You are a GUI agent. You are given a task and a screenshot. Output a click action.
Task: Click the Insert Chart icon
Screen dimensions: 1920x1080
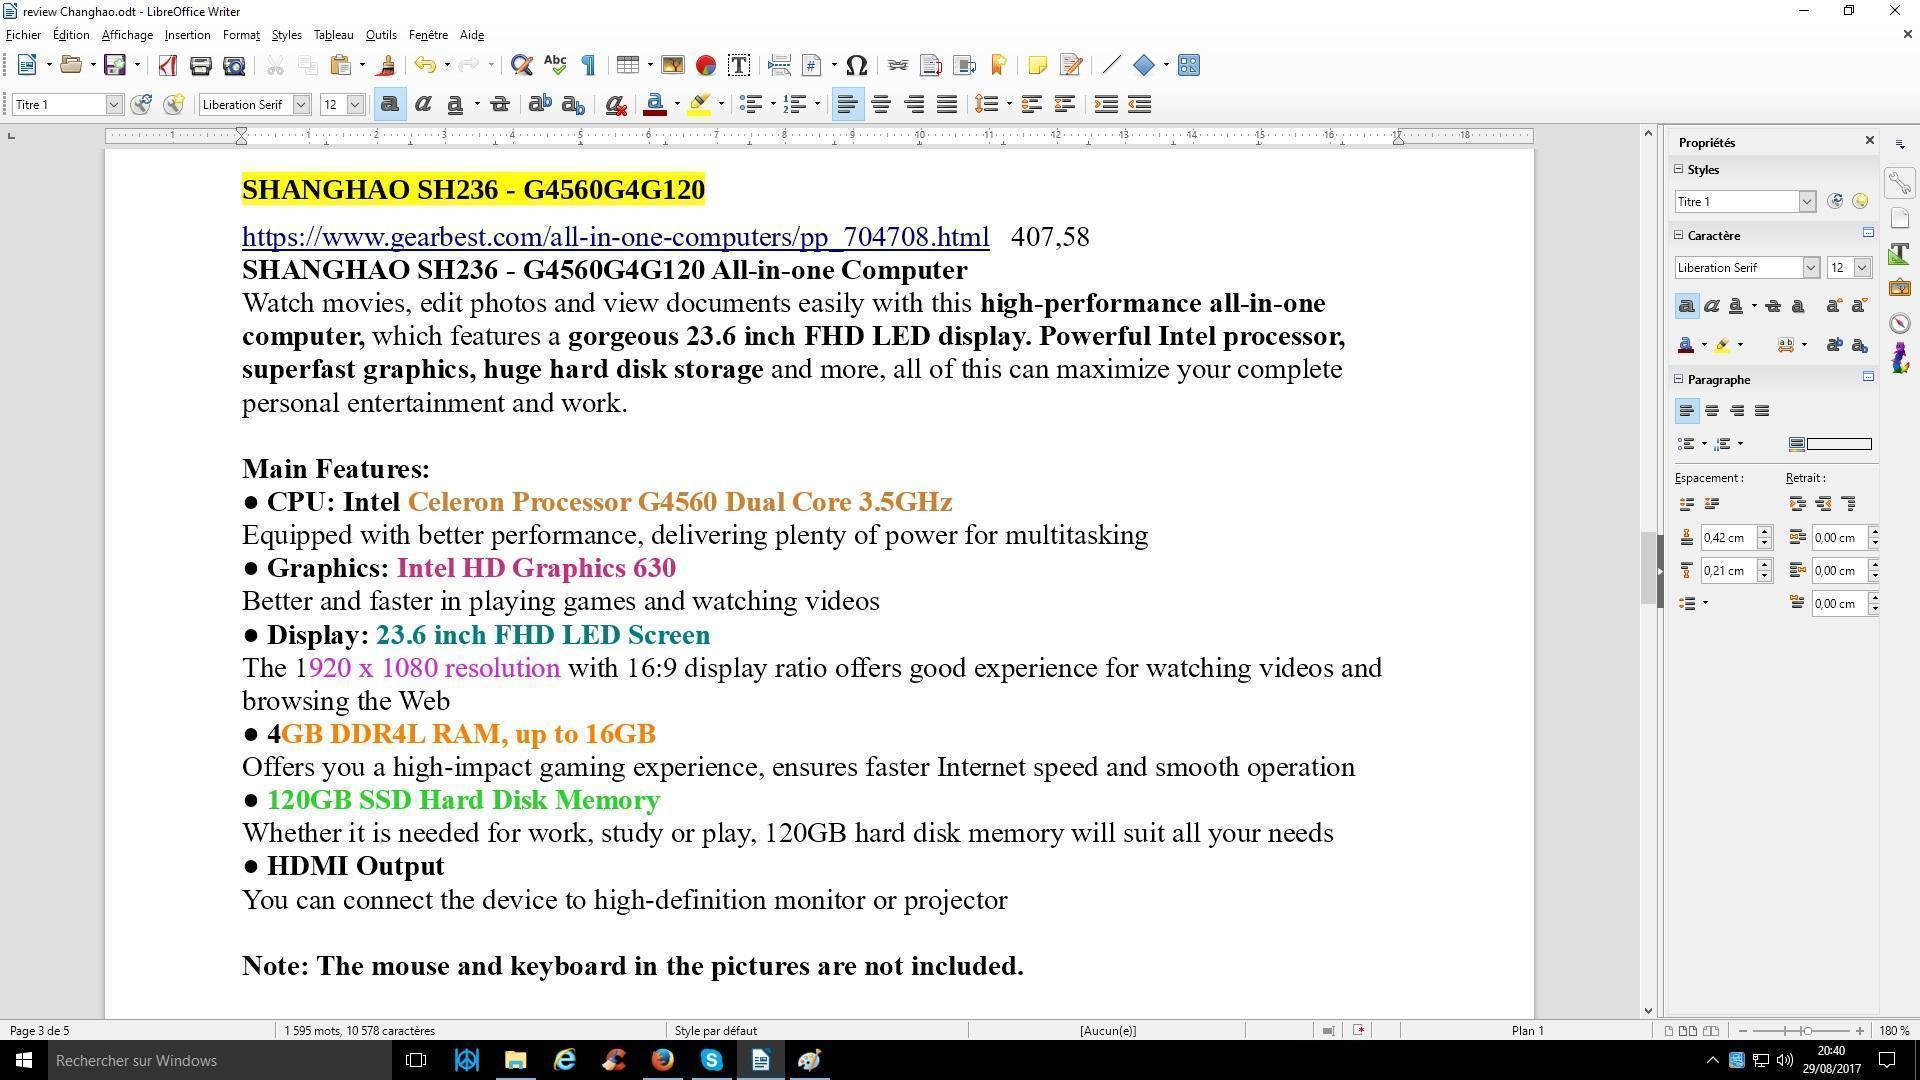(x=706, y=66)
